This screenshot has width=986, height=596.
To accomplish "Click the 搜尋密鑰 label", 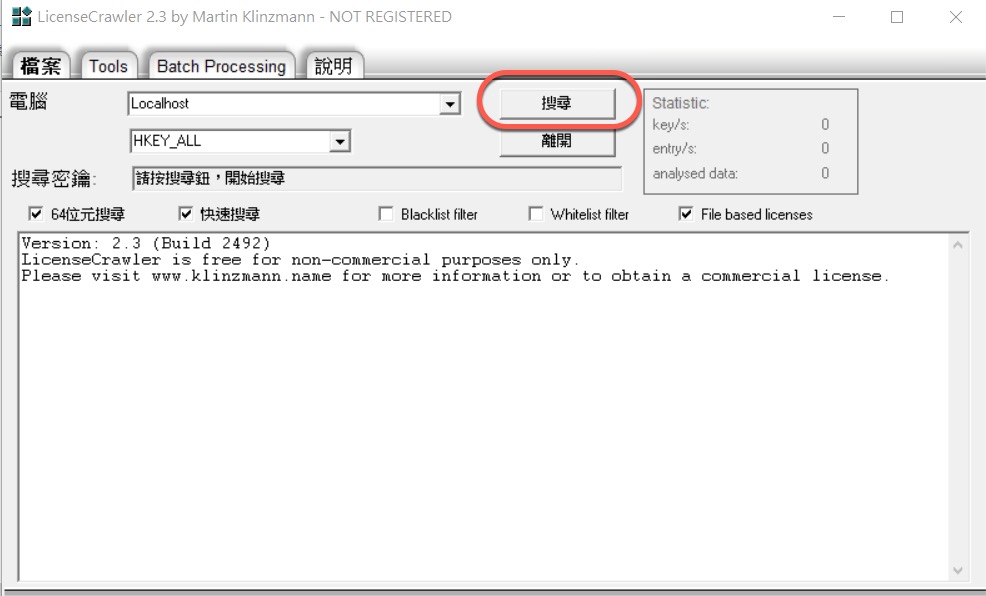I will tap(53, 179).
